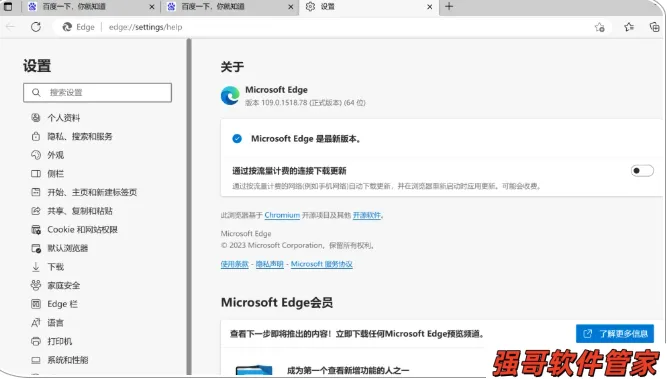Click the Microsoft Edge 是最新版本 text

pos(306,139)
